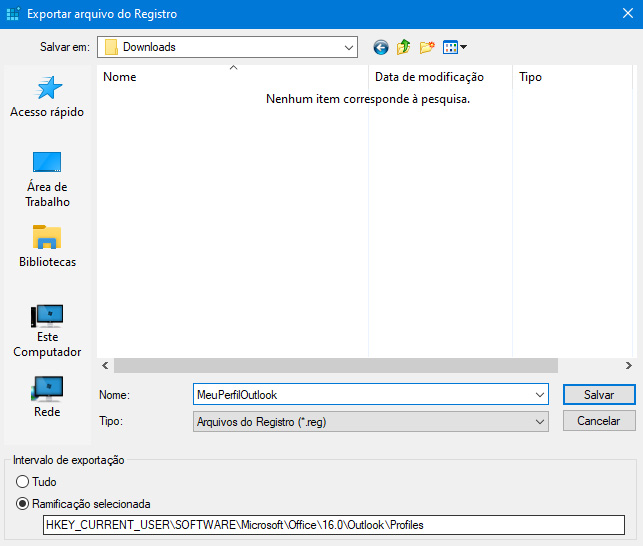Sort by Data de modificação column
The height and width of the screenshot is (546, 643).
(440, 77)
